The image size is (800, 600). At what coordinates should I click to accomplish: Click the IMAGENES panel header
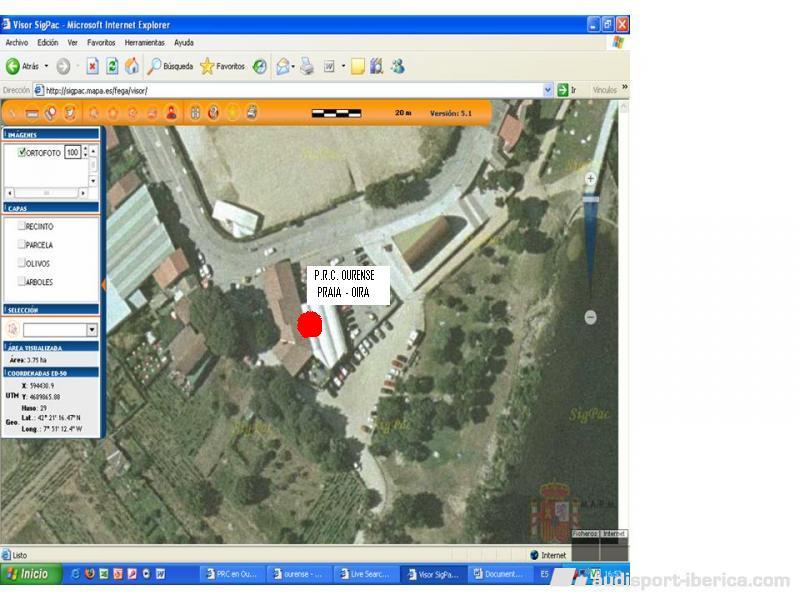[x=51, y=134]
